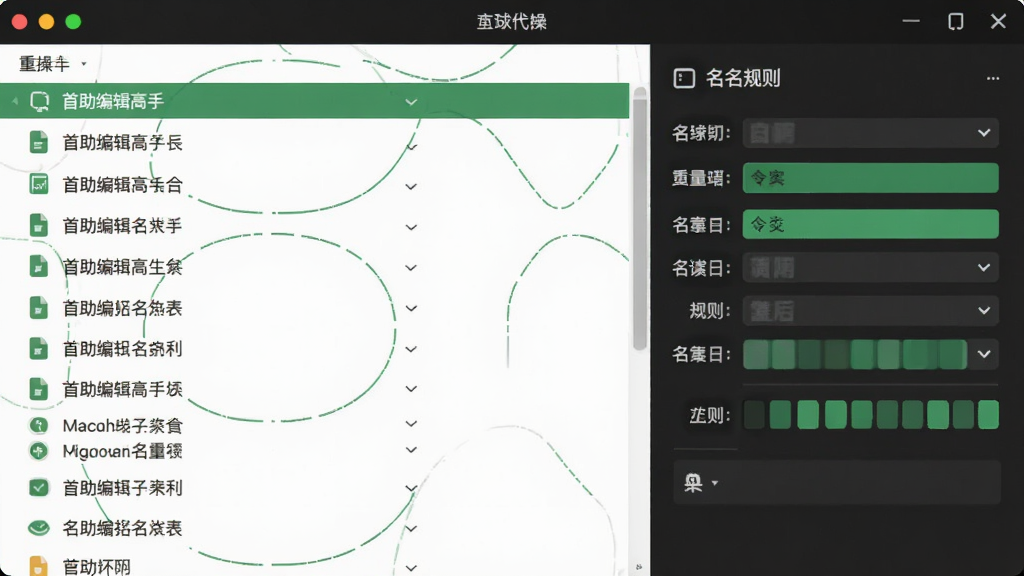
Task: Click the chart icon beside 首助编辑高手合
Action: click(x=39, y=184)
